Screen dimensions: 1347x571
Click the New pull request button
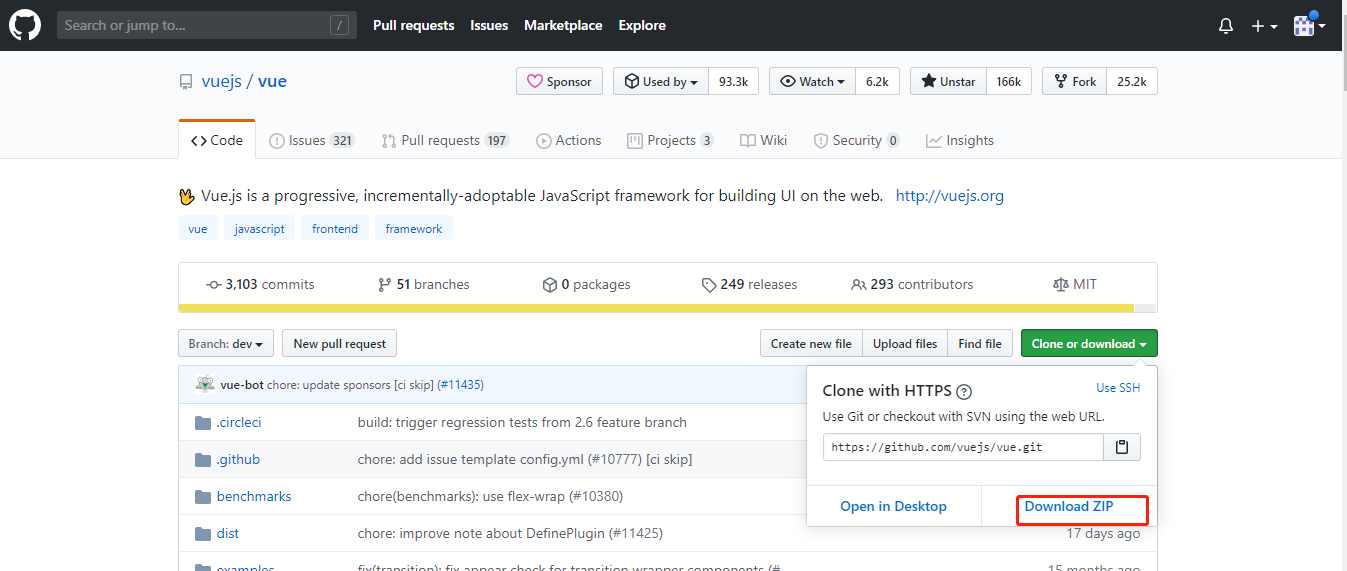[339, 344]
